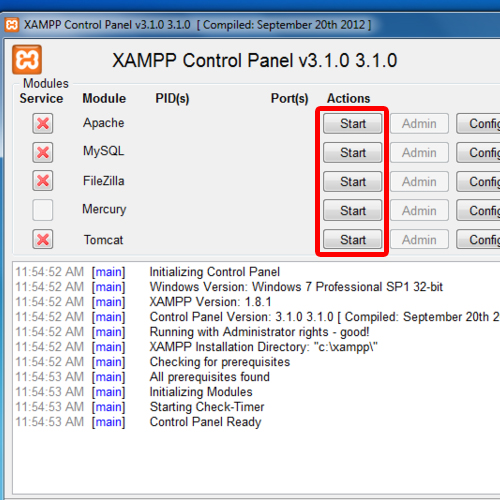Viewport: 500px width, 500px height.
Task: Start the Tomcat module
Action: tap(353, 240)
